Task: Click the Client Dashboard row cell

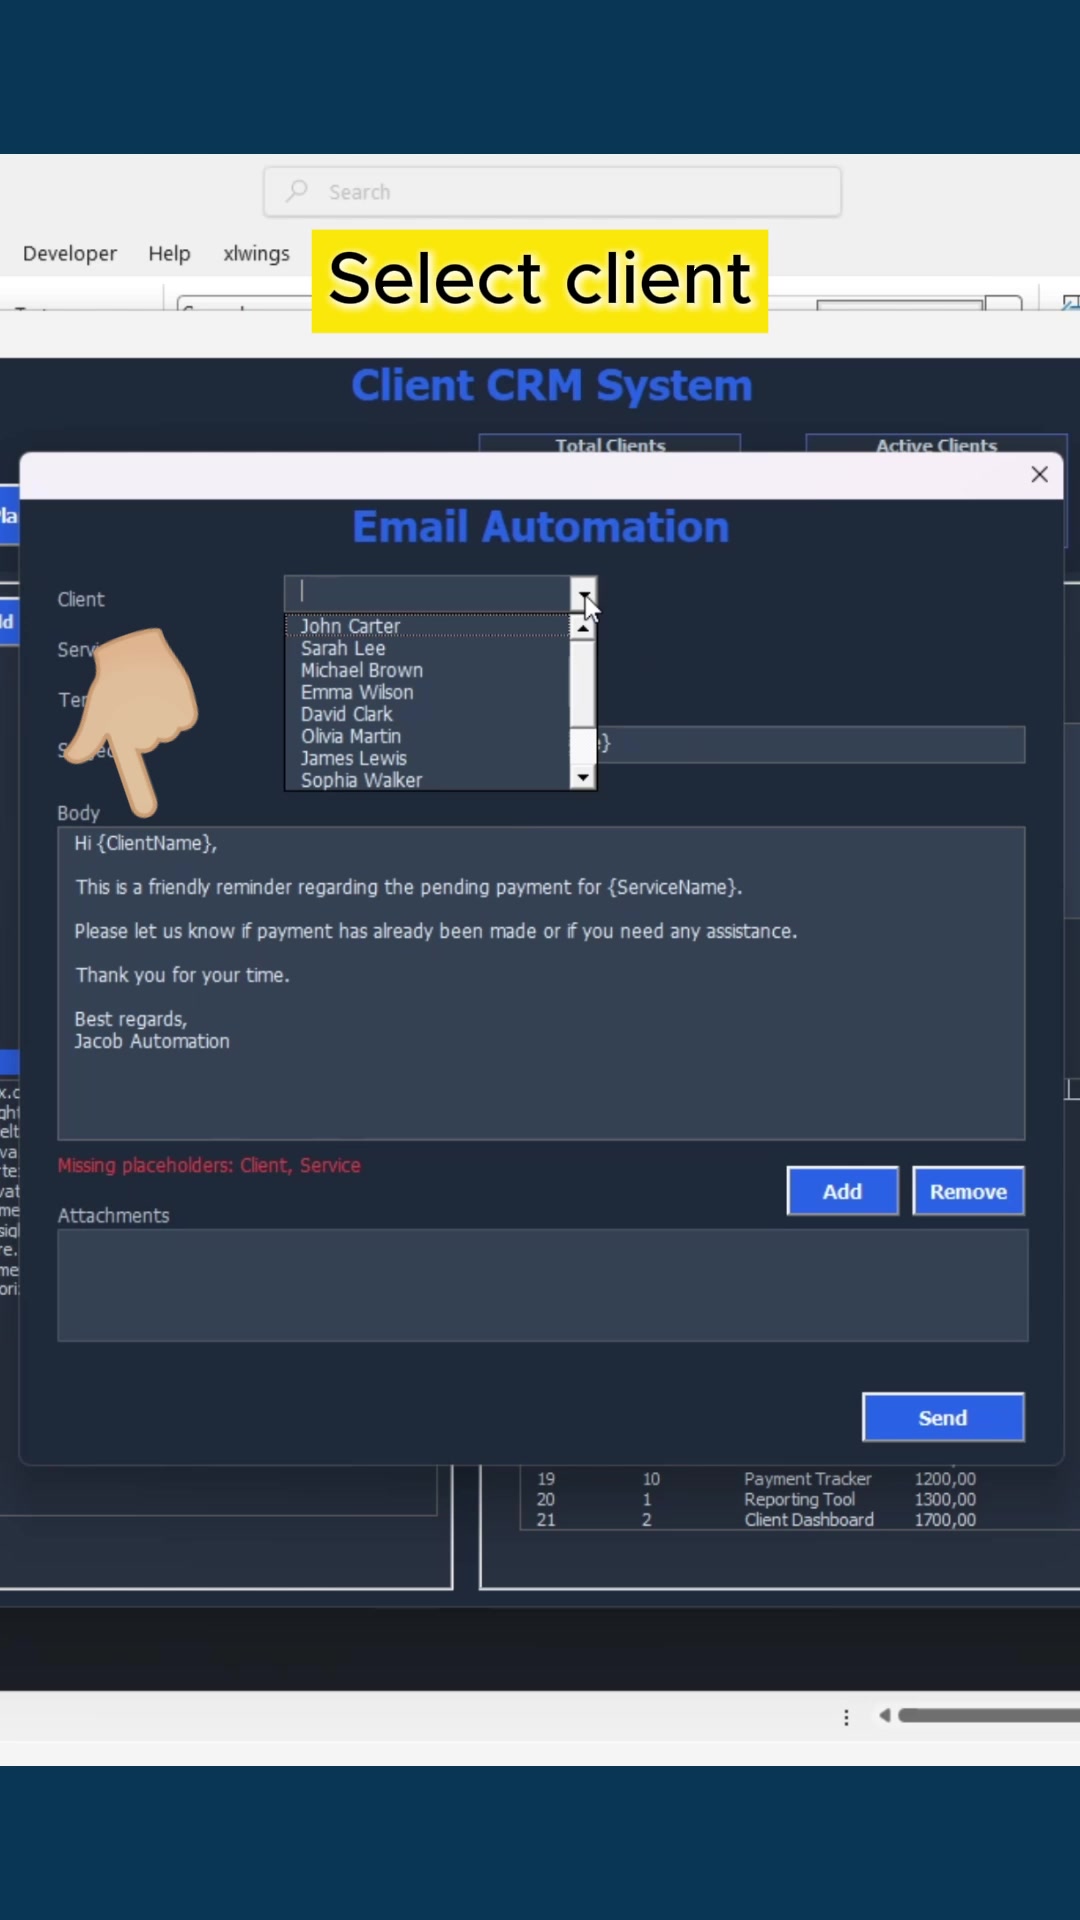Action: pos(808,1520)
